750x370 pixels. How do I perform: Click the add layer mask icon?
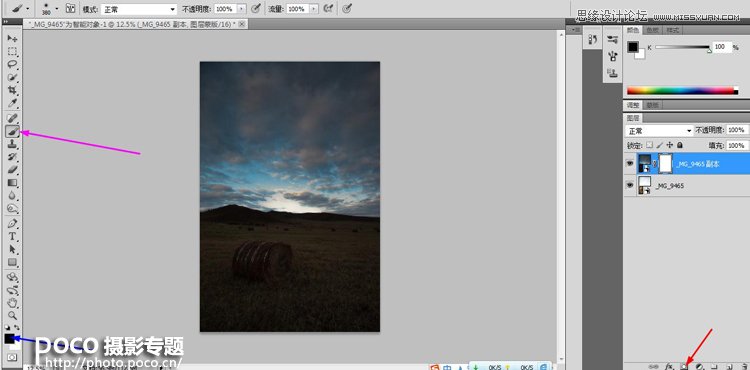pyautogui.click(x=684, y=366)
